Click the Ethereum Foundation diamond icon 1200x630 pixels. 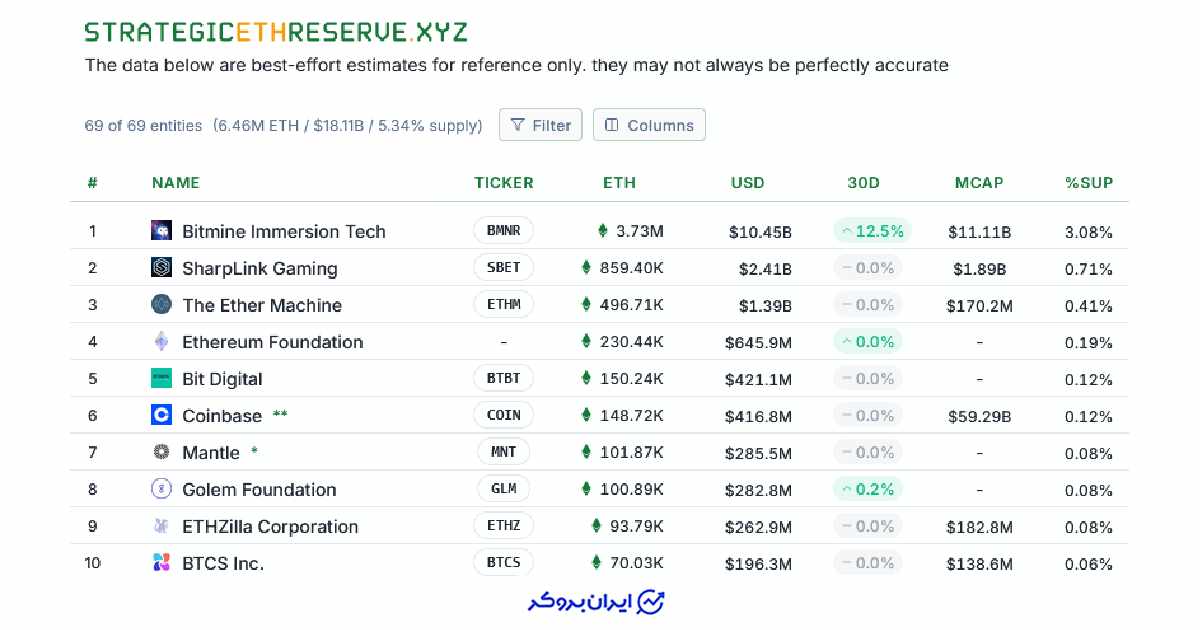click(x=161, y=342)
